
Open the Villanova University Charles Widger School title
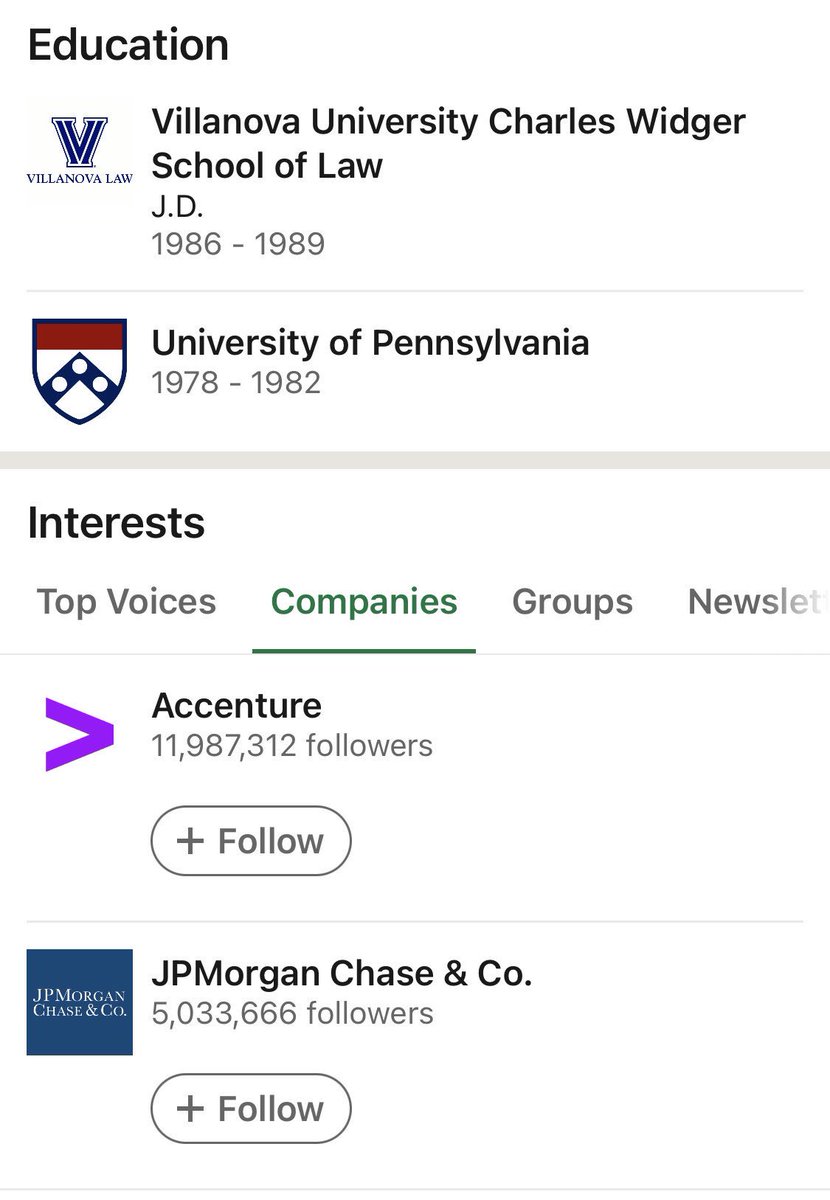[447, 143]
